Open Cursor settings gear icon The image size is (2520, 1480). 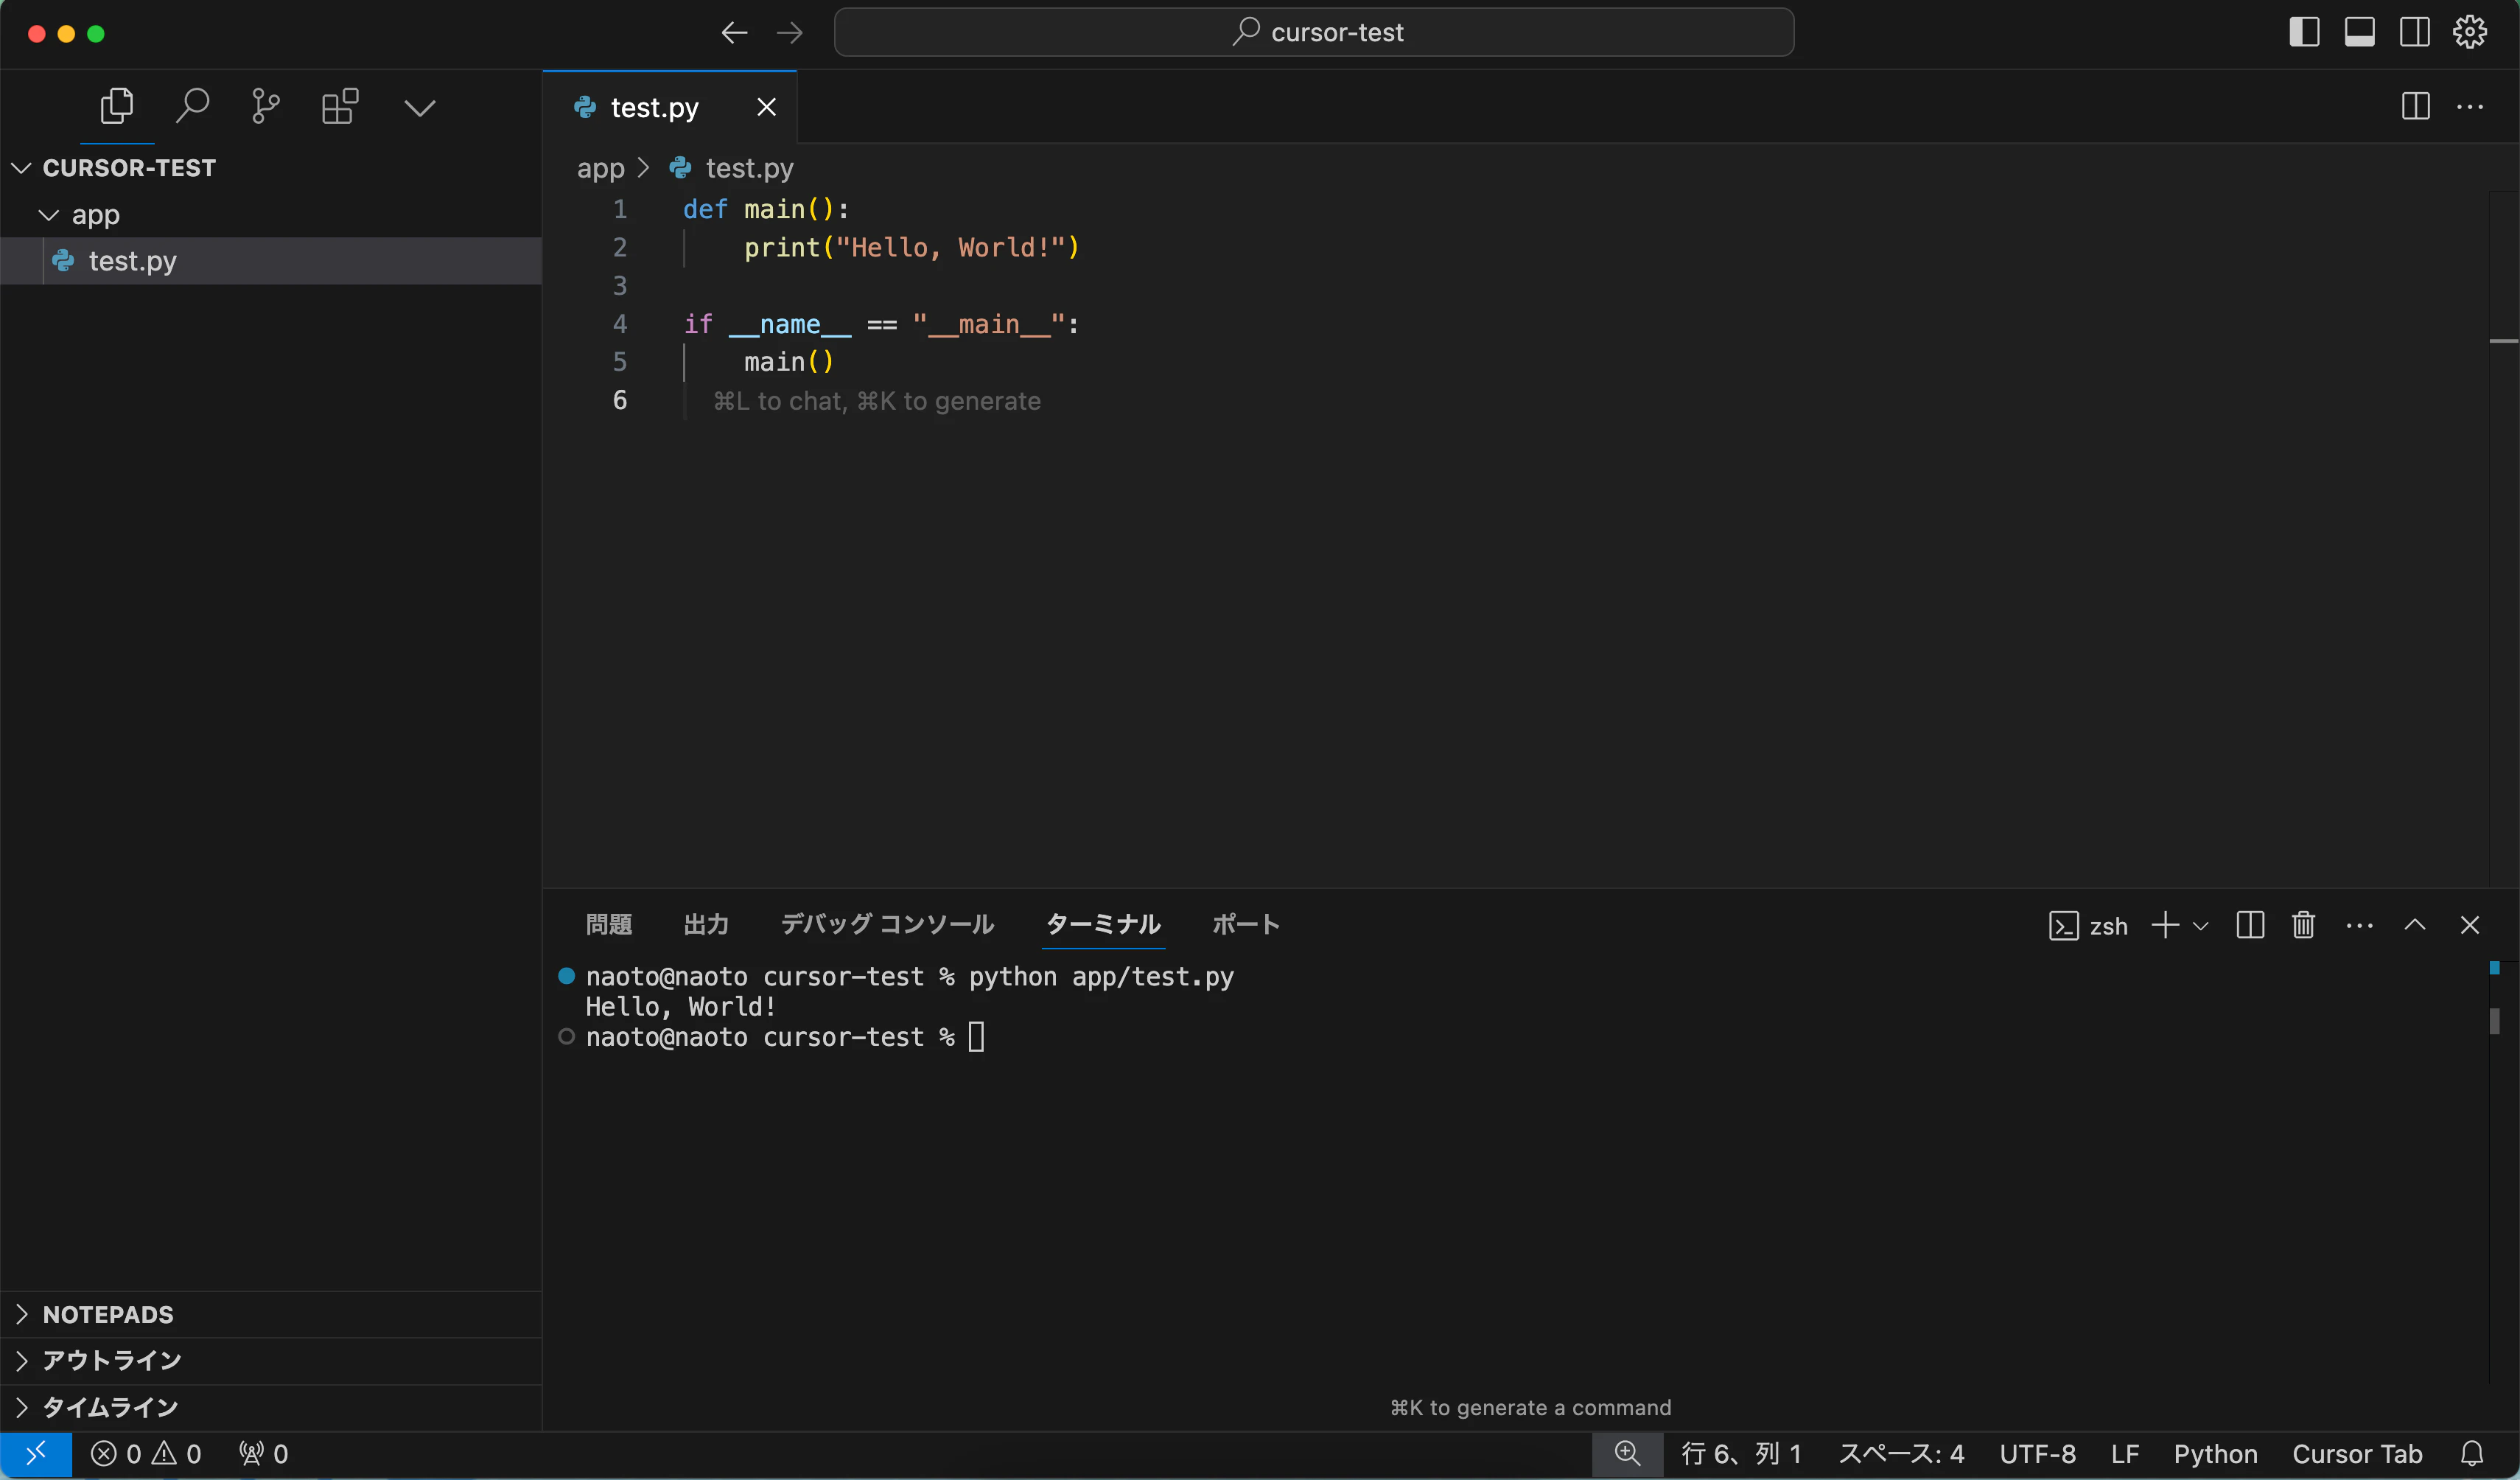coord(2470,32)
